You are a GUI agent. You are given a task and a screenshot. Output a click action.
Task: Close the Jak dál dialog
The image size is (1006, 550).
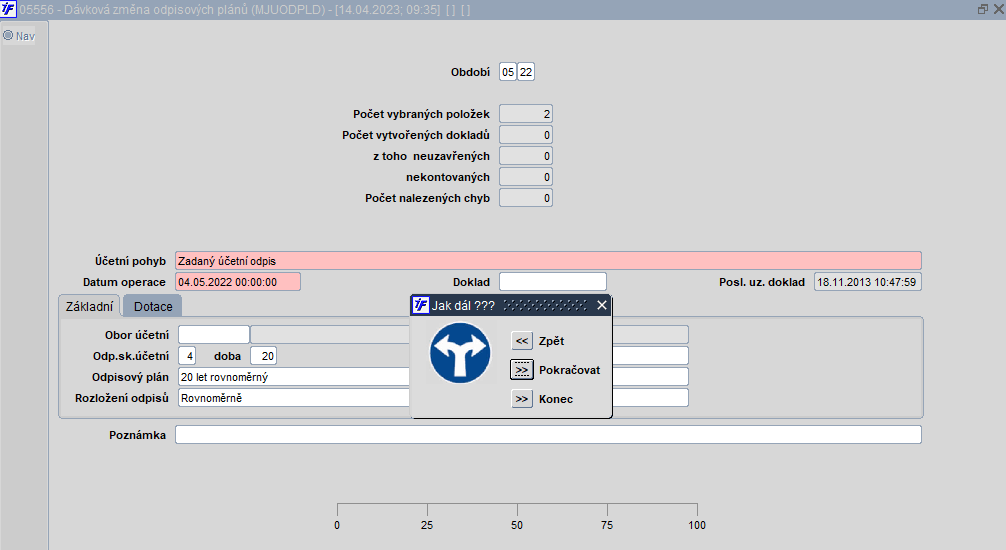coord(602,305)
